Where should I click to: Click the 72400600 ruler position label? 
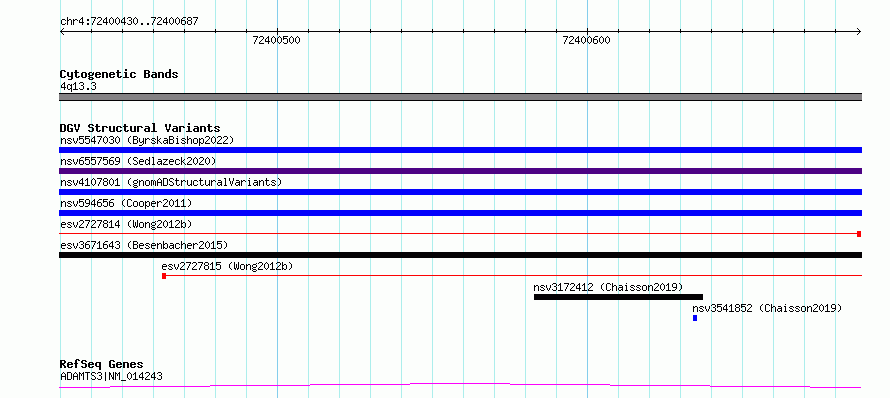(x=586, y=40)
